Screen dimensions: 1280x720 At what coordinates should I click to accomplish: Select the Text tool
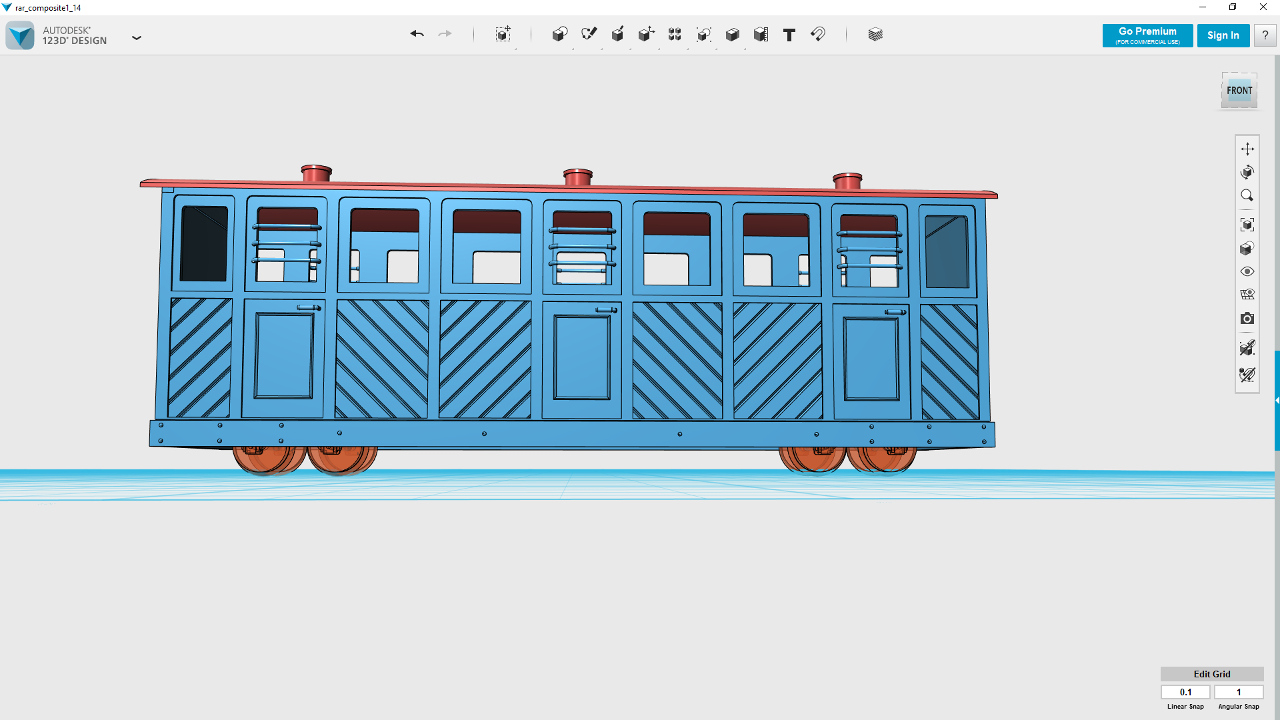789,34
